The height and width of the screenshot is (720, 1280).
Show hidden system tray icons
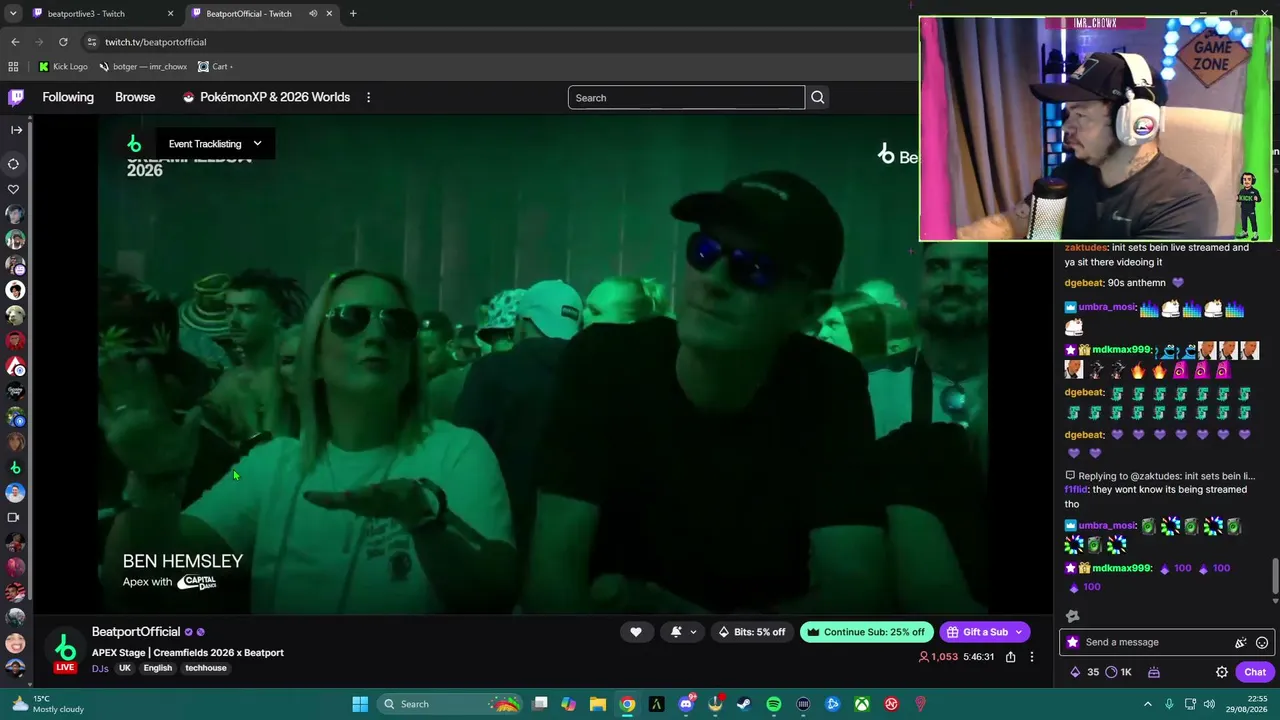coord(1148,704)
